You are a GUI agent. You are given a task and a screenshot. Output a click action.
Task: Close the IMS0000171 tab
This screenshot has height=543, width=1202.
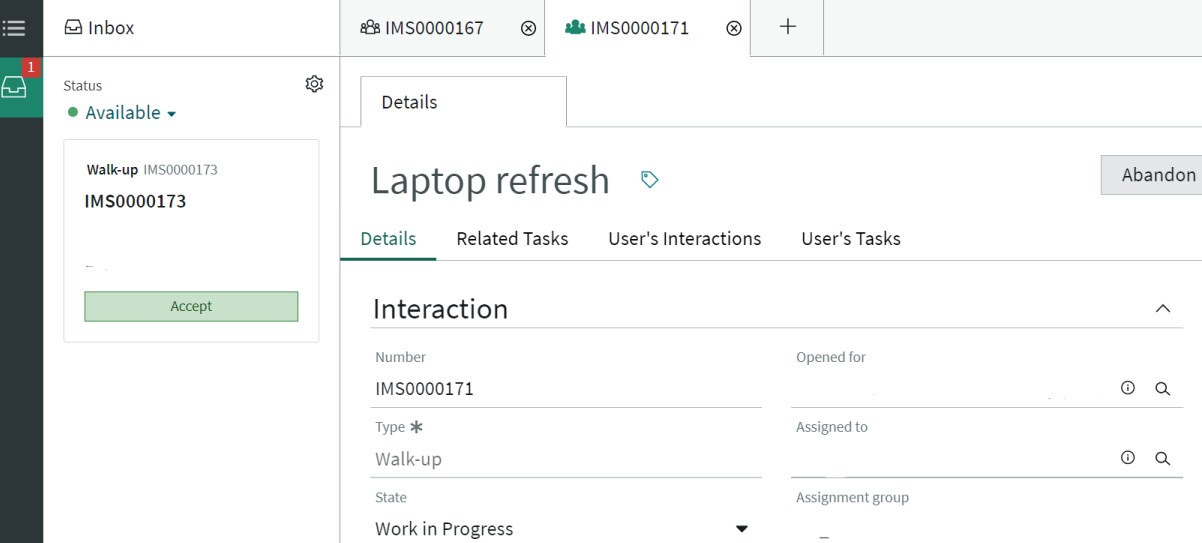point(734,29)
